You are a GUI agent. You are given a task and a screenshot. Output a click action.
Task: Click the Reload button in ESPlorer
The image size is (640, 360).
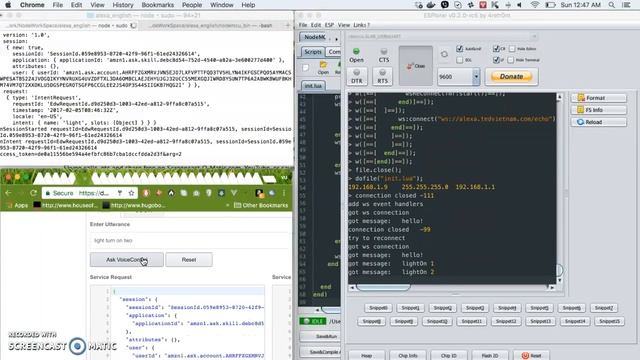point(598,122)
